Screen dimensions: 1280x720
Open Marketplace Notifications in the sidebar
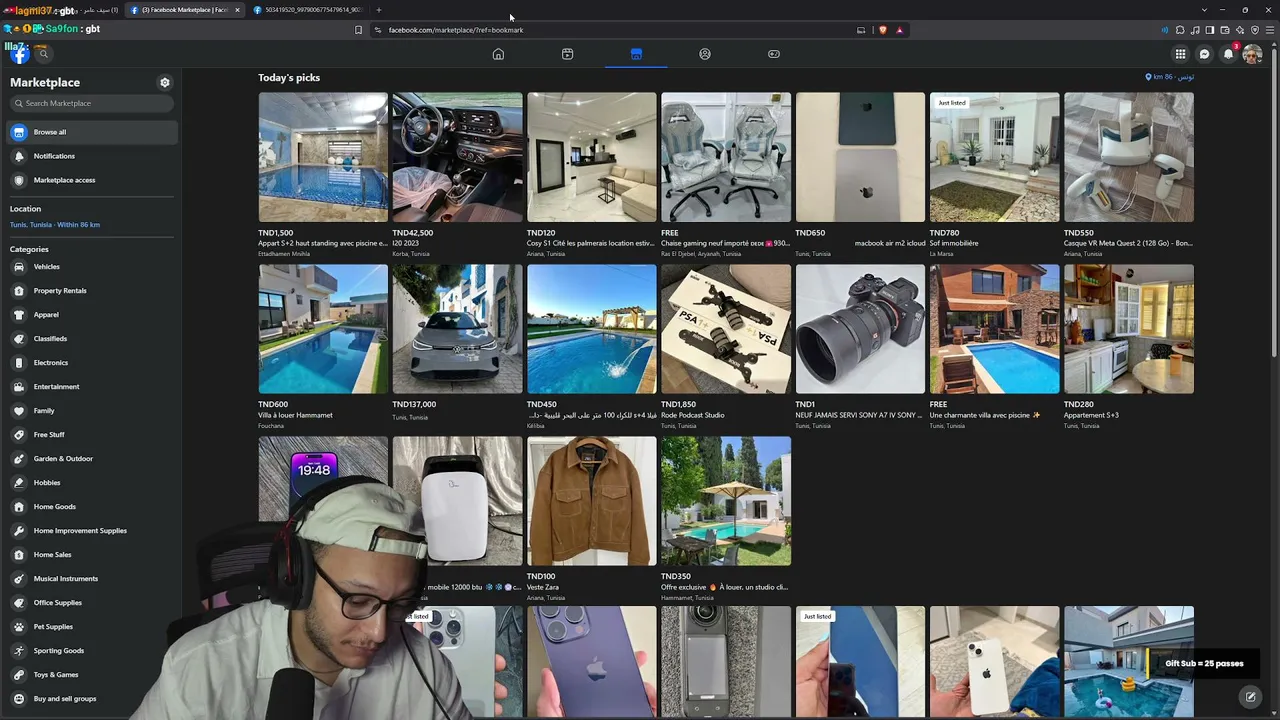[x=92, y=156]
